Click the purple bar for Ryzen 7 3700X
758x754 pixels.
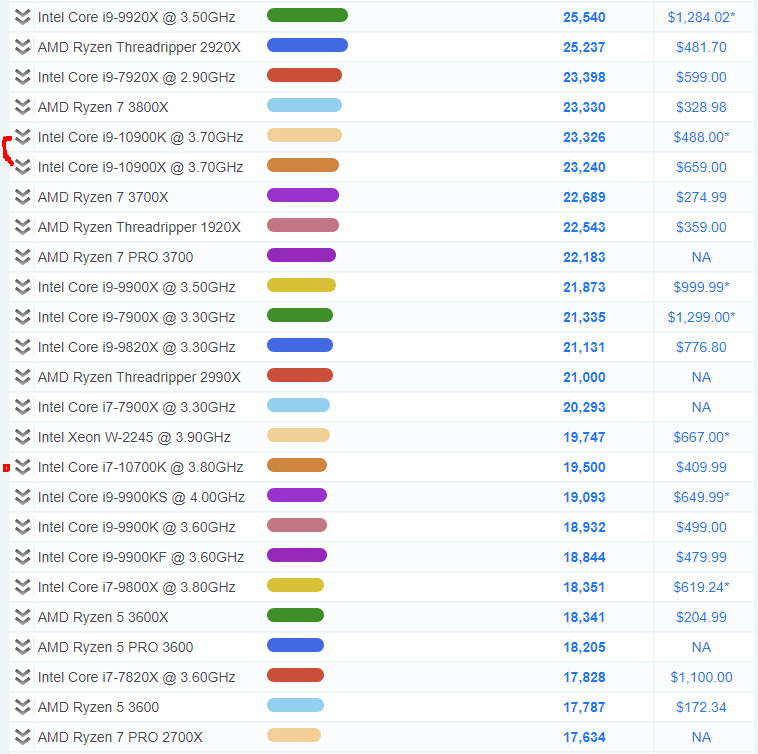(303, 195)
